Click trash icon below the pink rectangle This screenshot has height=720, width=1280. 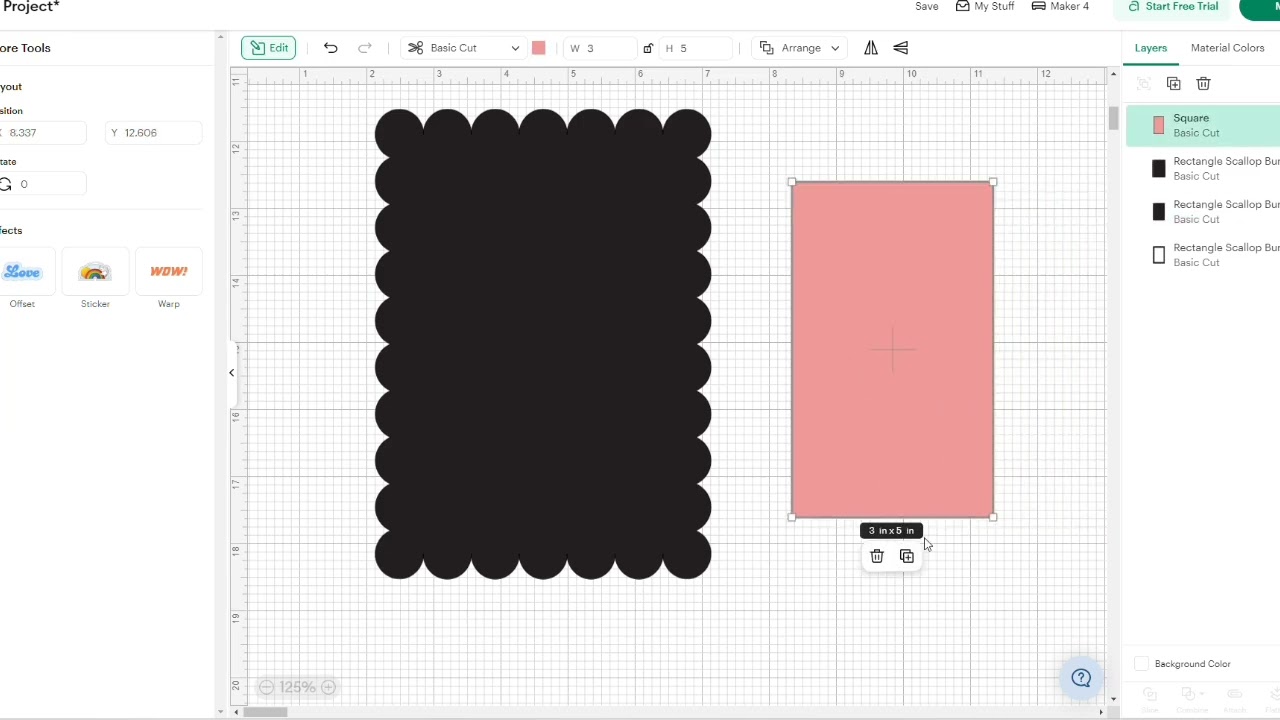pyautogui.click(x=877, y=556)
